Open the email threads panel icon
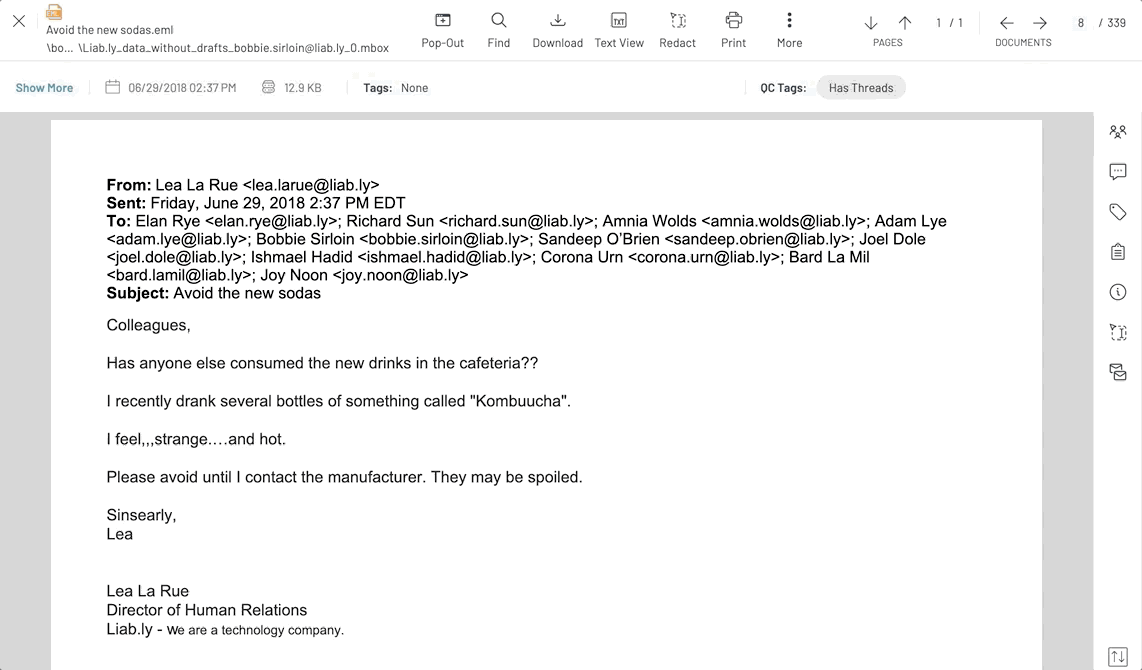 (x=1118, y=372)
